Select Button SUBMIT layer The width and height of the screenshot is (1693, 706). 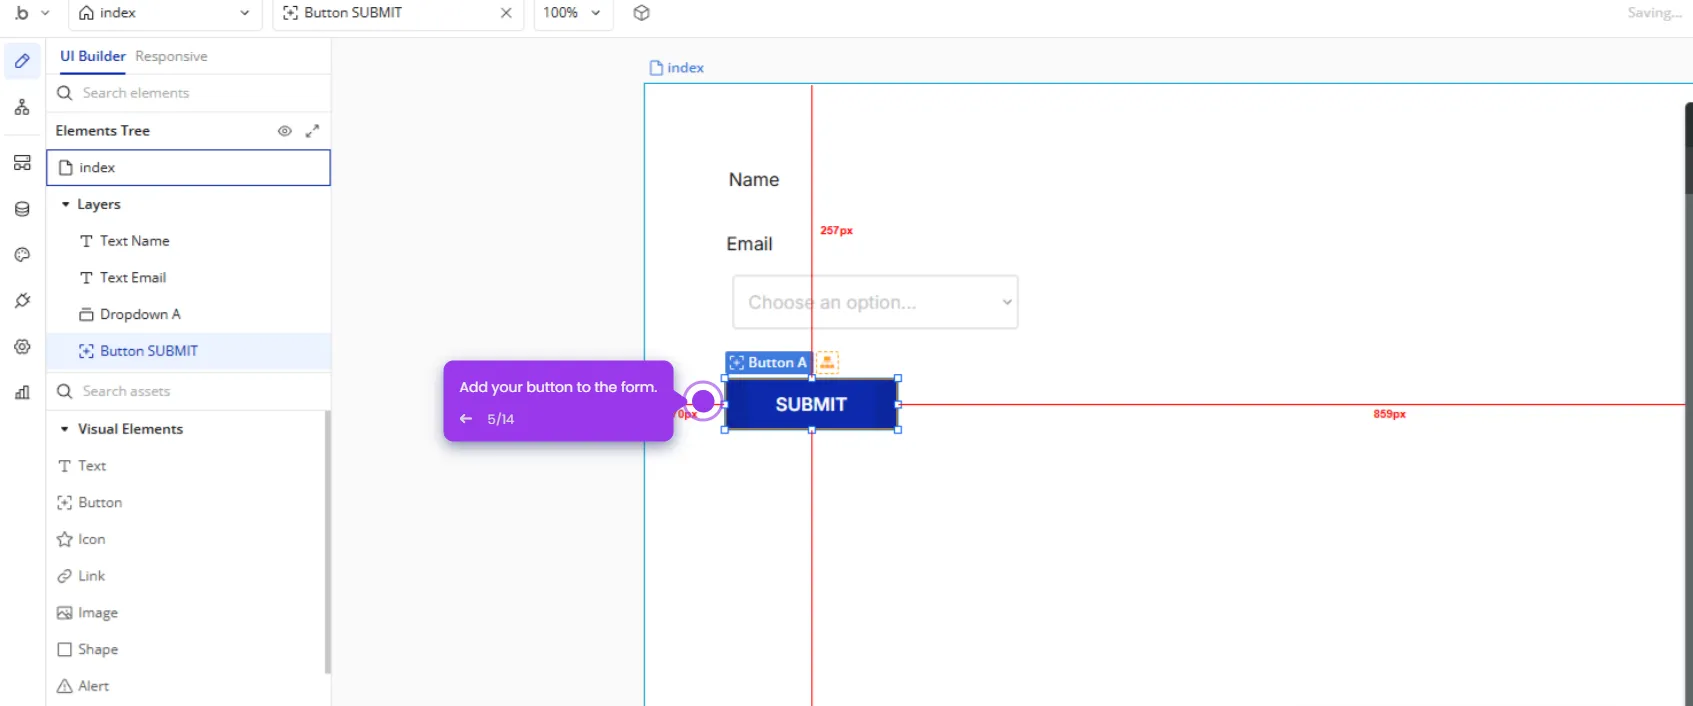coord(188,351)
